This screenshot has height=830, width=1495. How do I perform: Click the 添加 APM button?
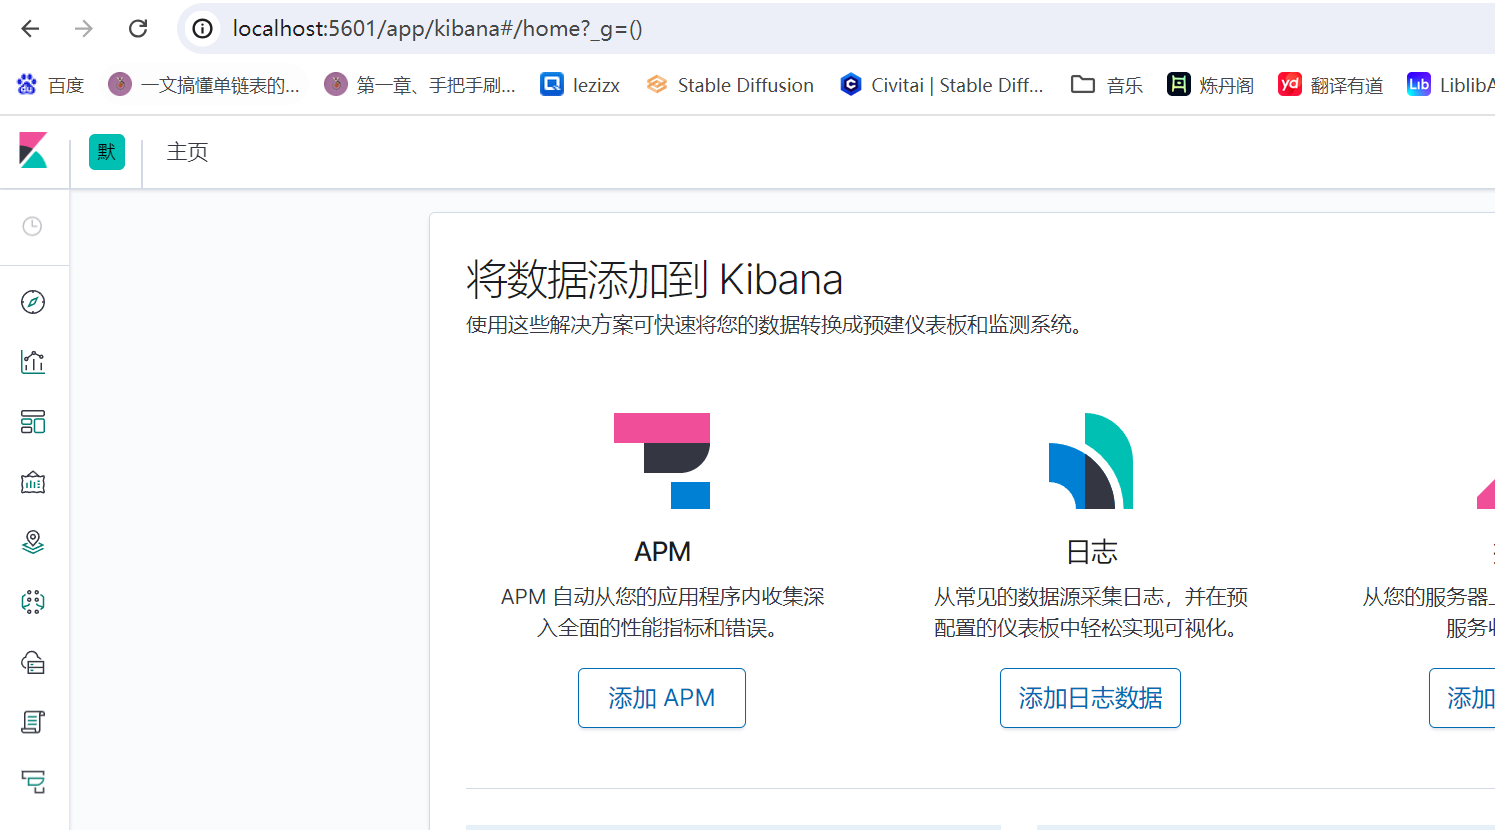tap(661, 698)
